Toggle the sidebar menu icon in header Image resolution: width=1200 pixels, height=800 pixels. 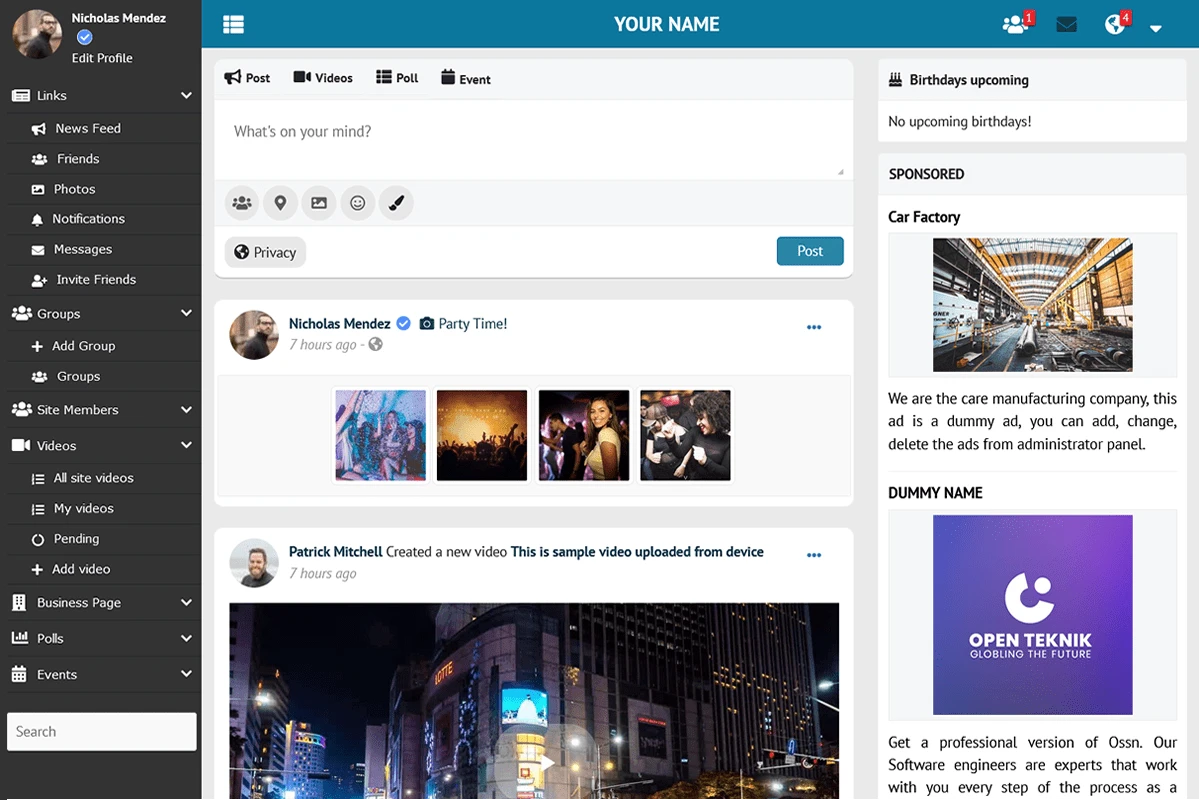233,24
